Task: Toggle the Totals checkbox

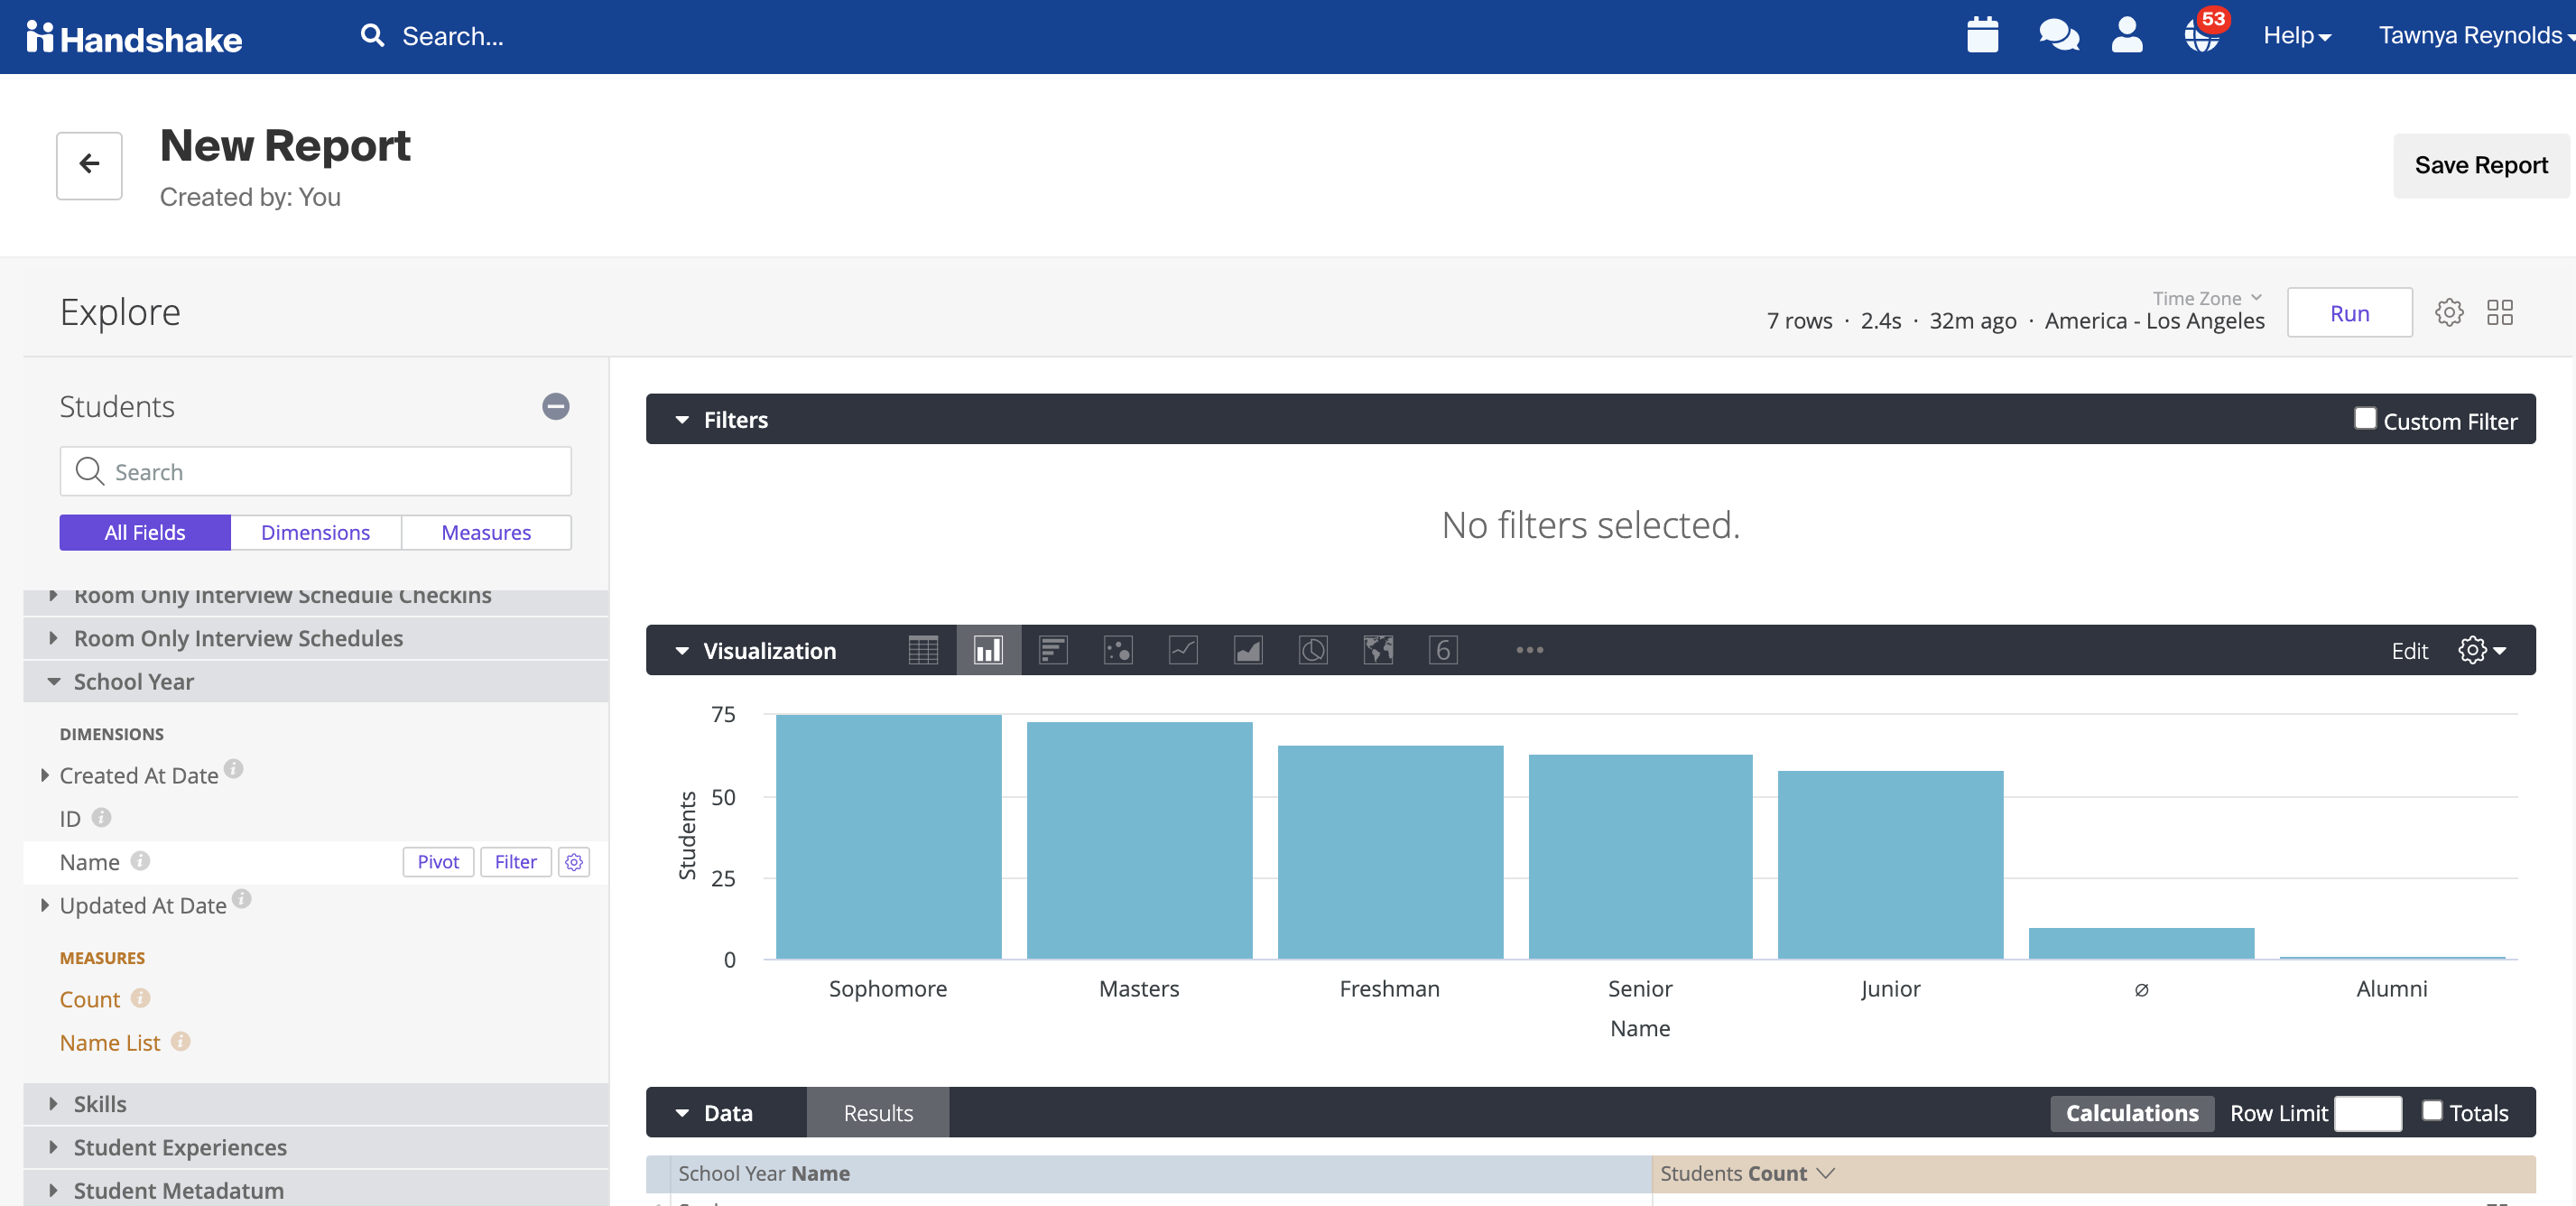Action: 2432,1111
